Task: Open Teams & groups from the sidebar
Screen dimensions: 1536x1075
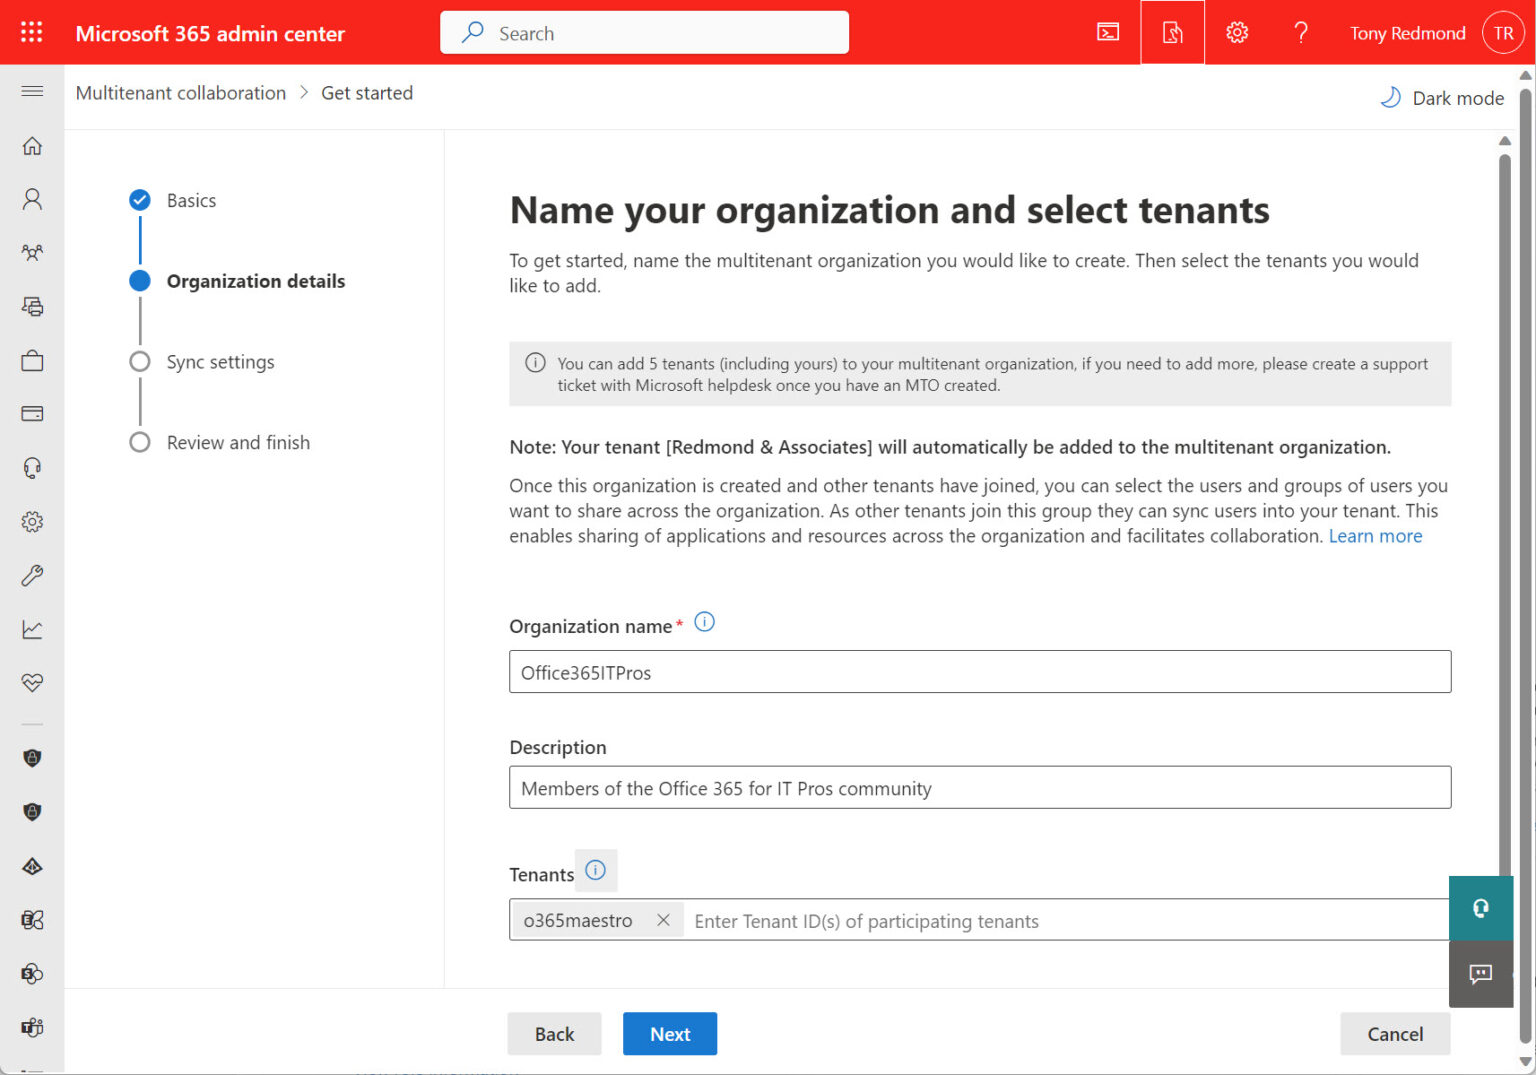Action: tap(31, 253)
